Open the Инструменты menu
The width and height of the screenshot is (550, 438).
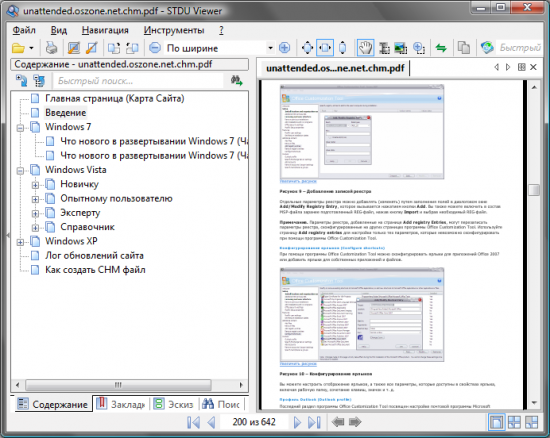click(x=174, y=30)
